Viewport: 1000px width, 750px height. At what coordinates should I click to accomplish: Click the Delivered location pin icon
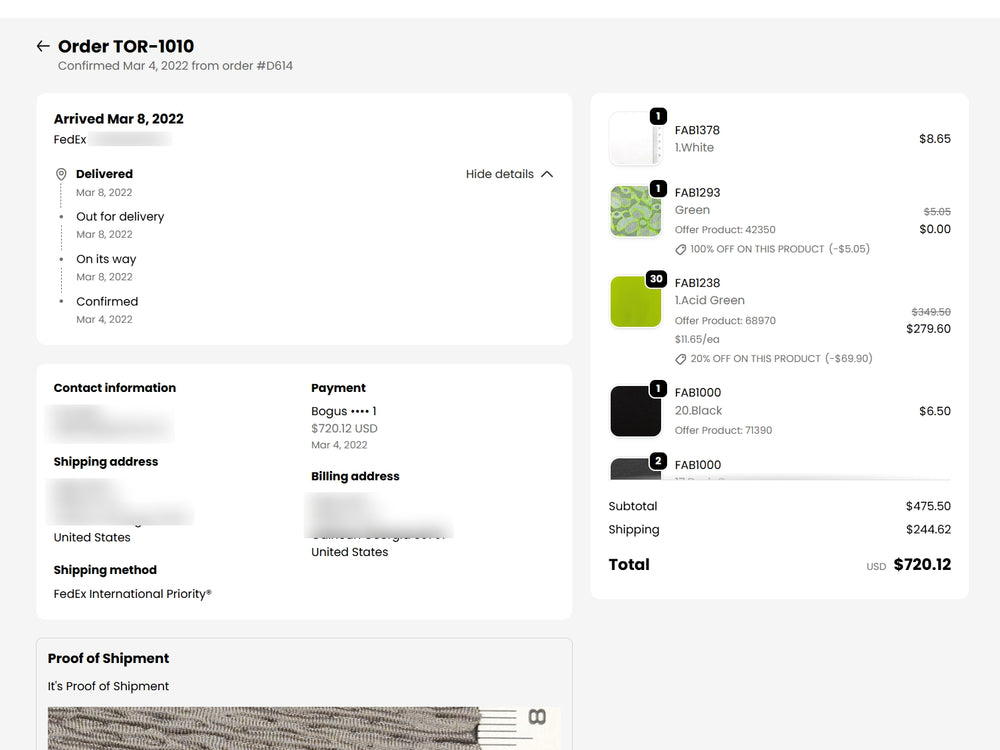coord(61,175)
